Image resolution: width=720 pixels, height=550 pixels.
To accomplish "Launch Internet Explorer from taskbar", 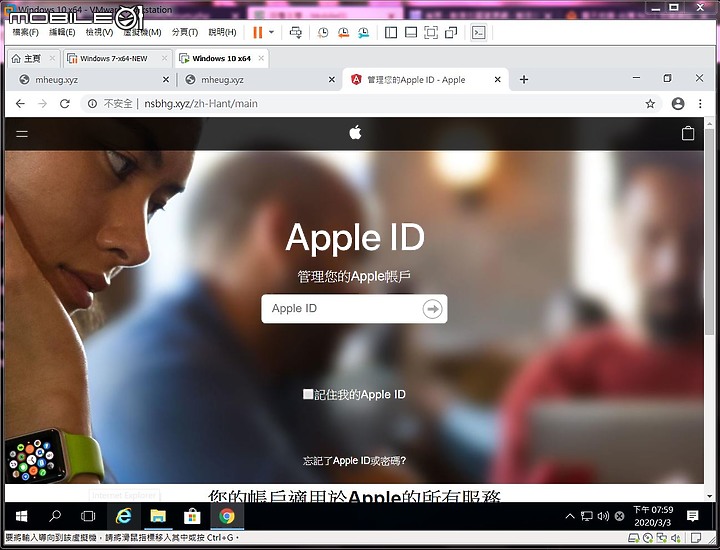I will pyautogui.click(x=124, y=516).
